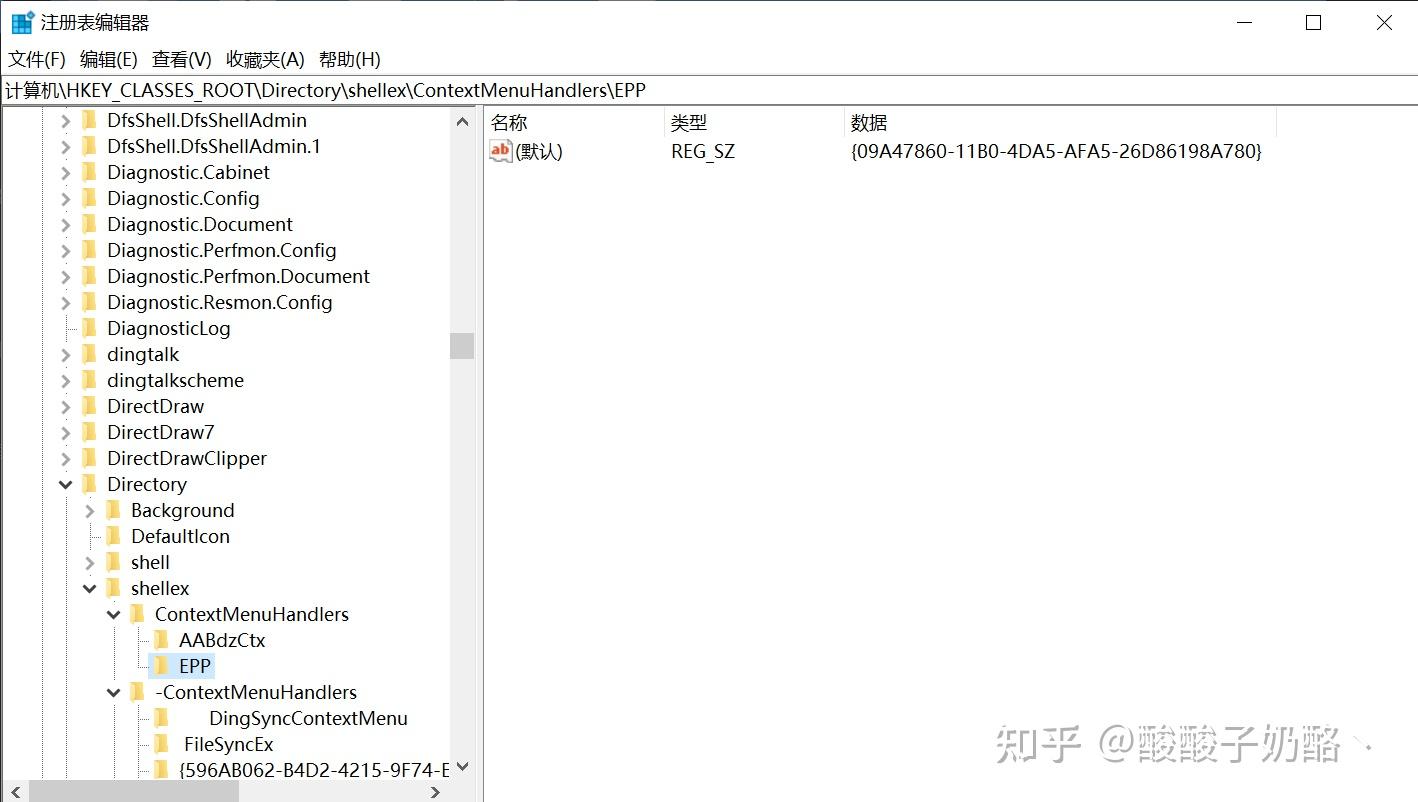Viewport: 1418px width, 802px height.
Task: Click the vertical scrollbar in the tree pane
Action: click(461, 345)
